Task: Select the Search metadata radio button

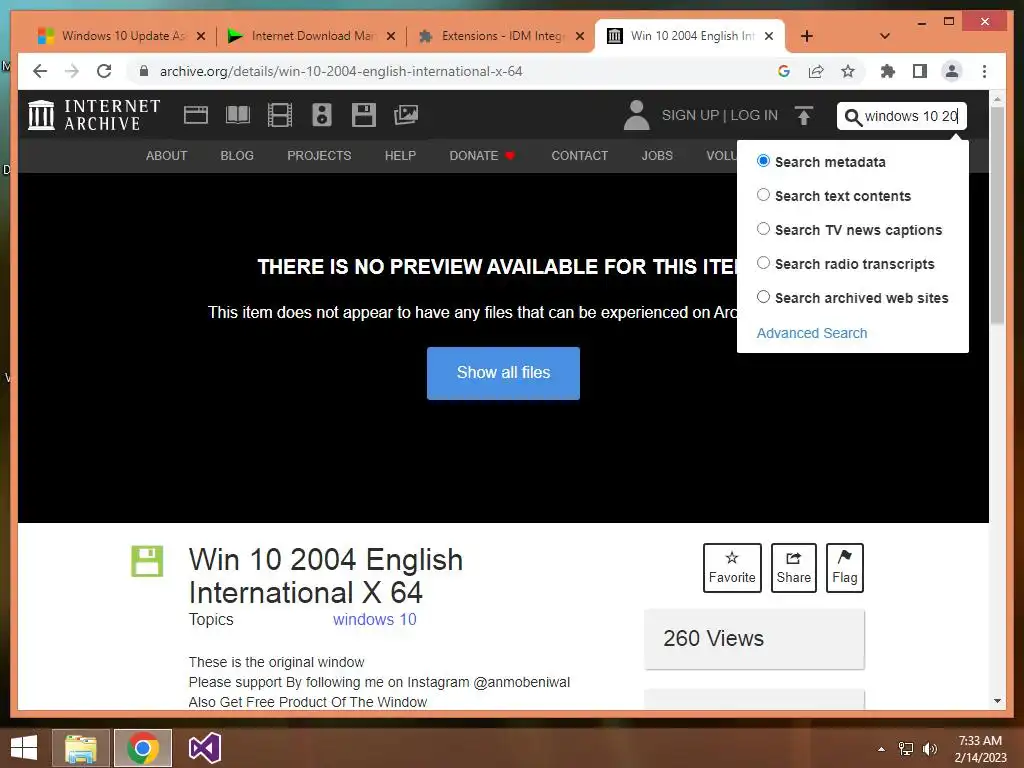Action: click(763, 161)
